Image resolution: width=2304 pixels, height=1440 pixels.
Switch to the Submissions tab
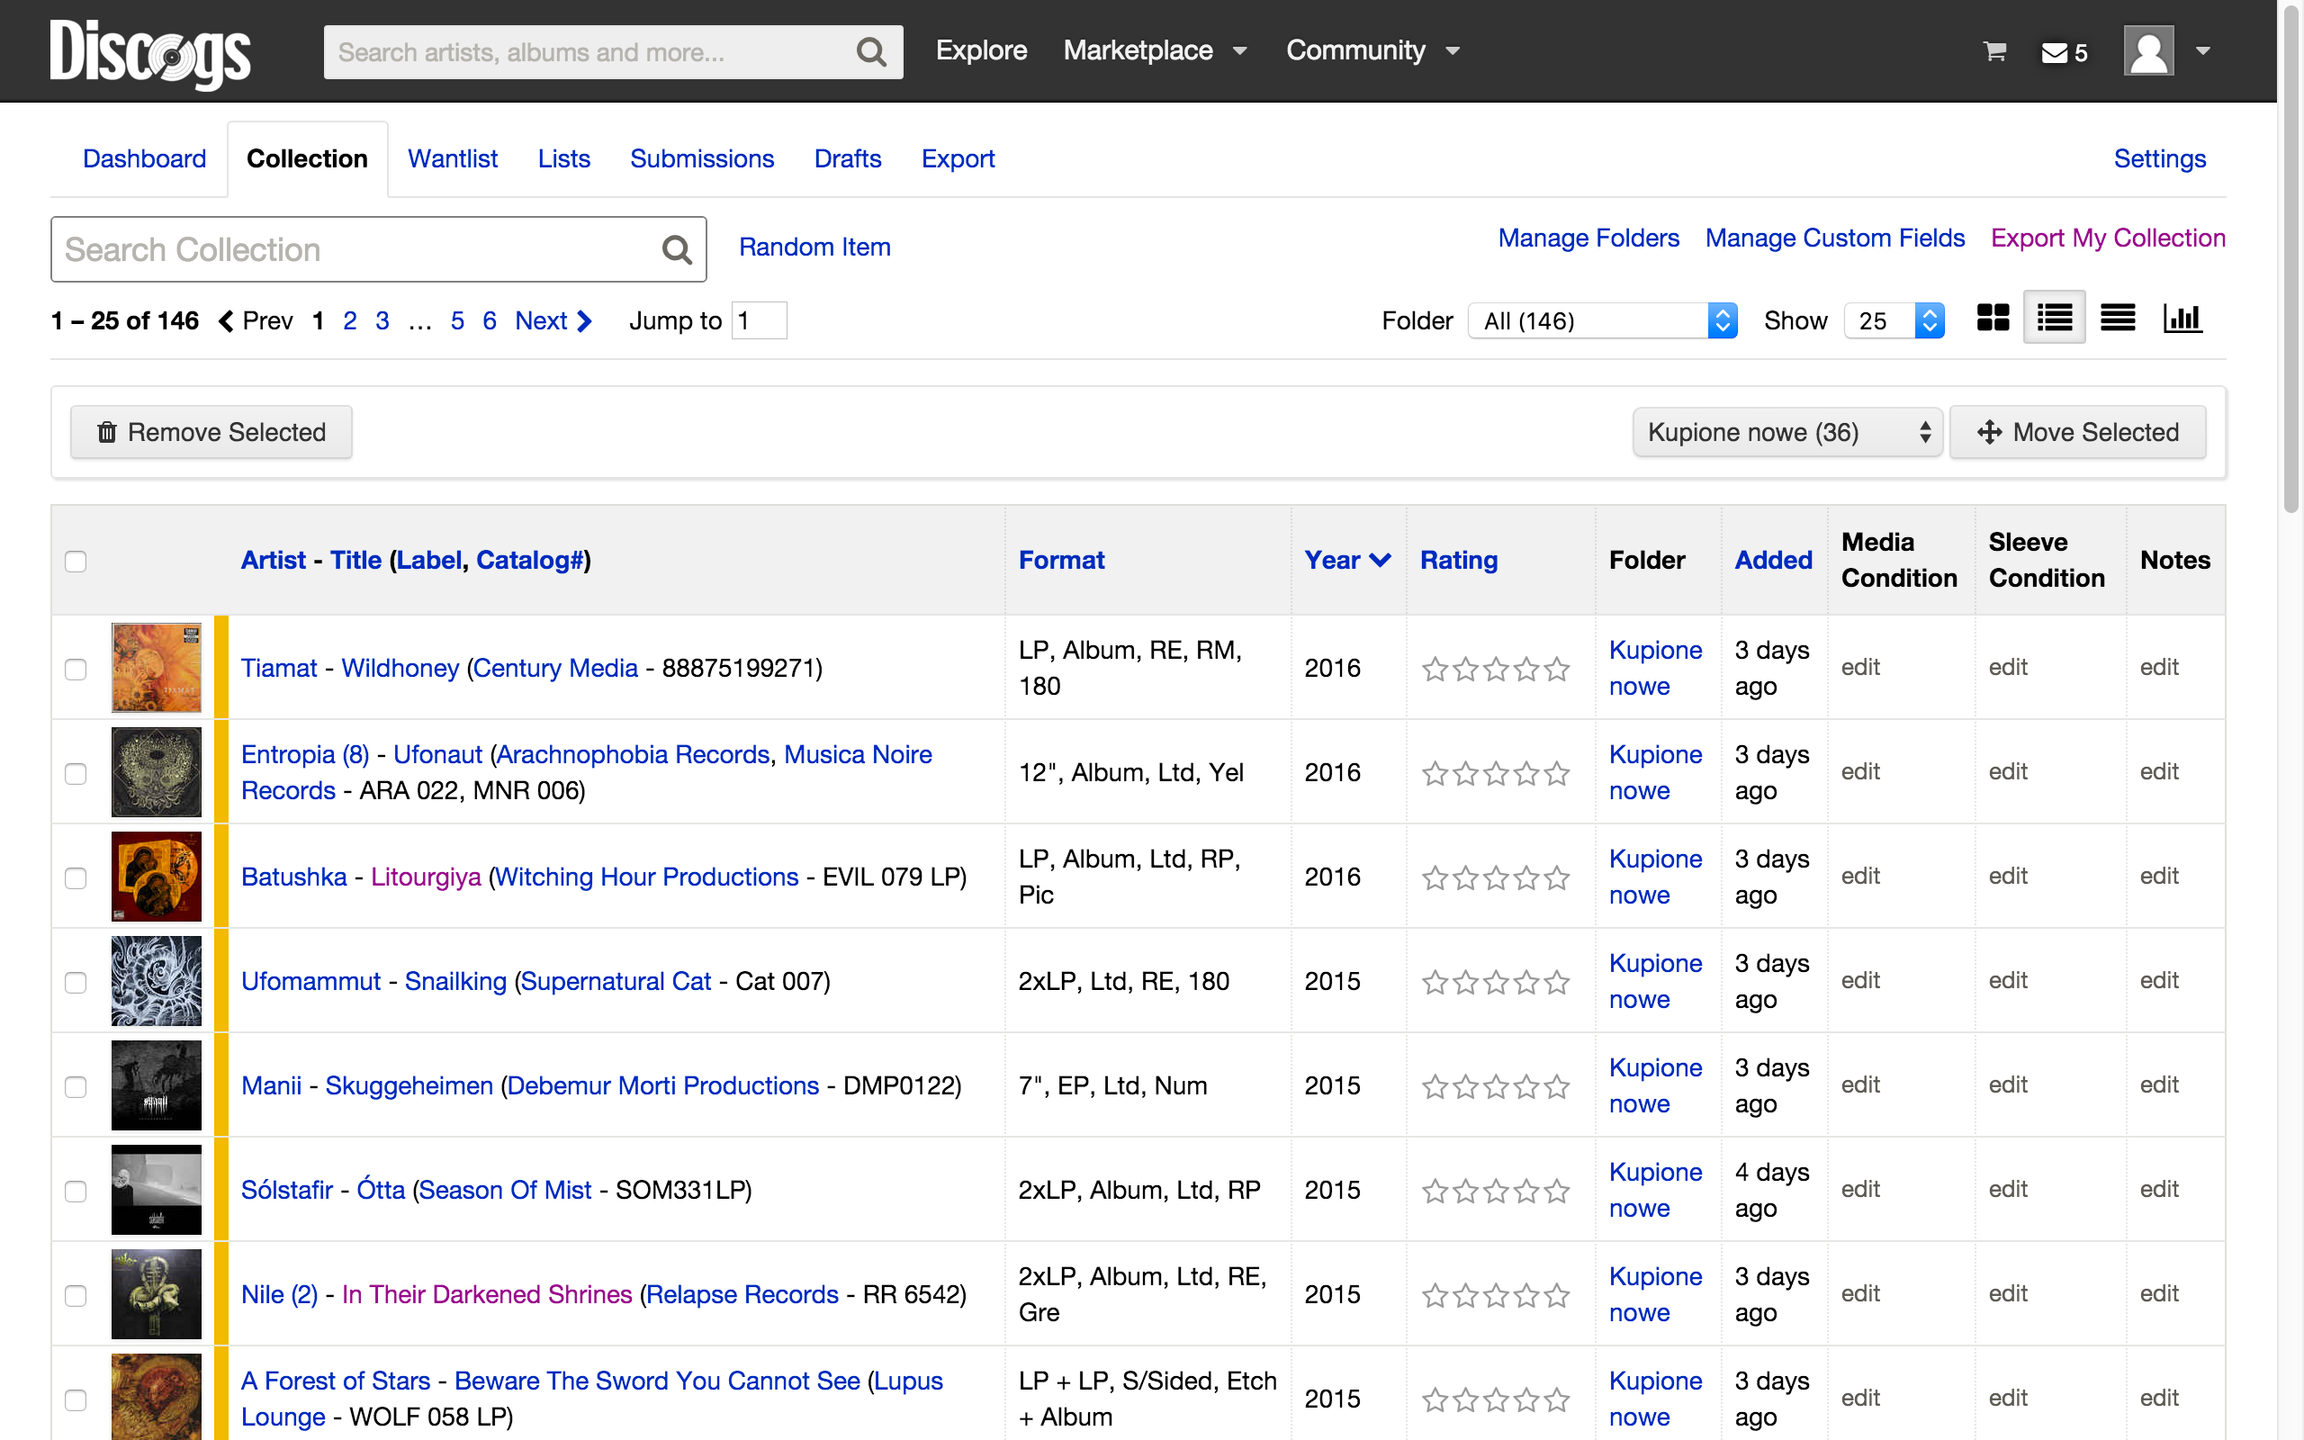(702, 159)
